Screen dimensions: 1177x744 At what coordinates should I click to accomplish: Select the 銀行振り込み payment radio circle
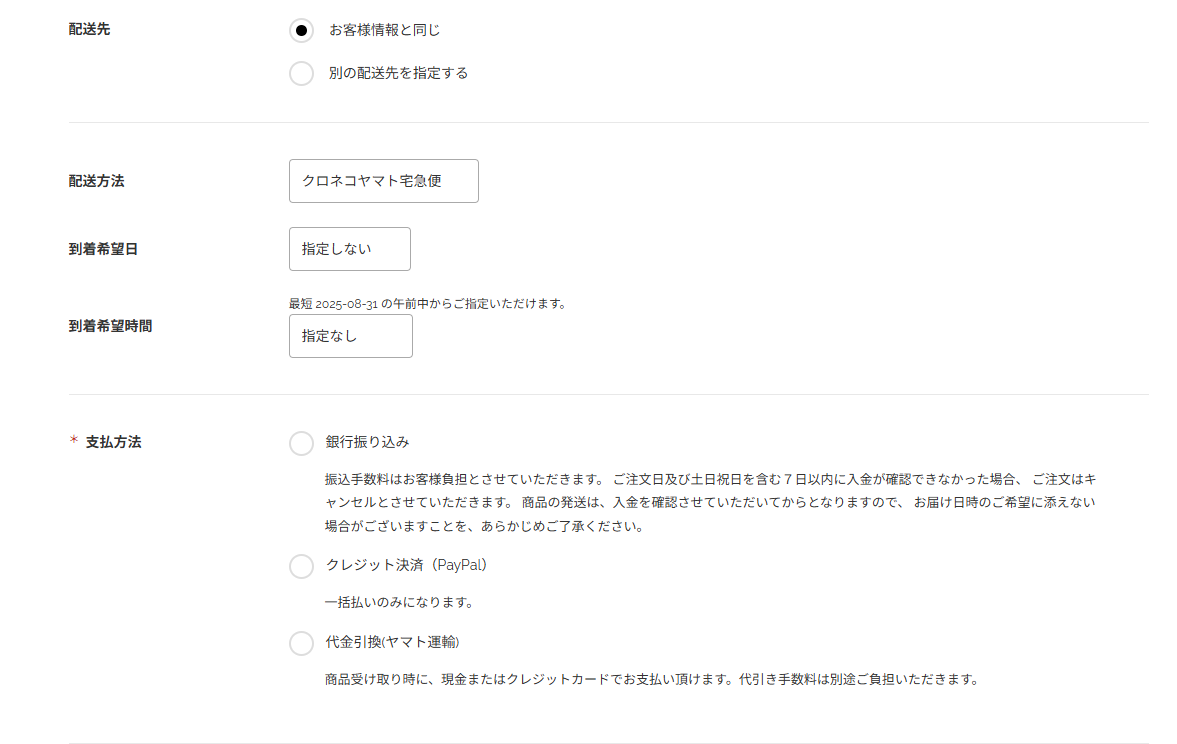coord(301,443)
